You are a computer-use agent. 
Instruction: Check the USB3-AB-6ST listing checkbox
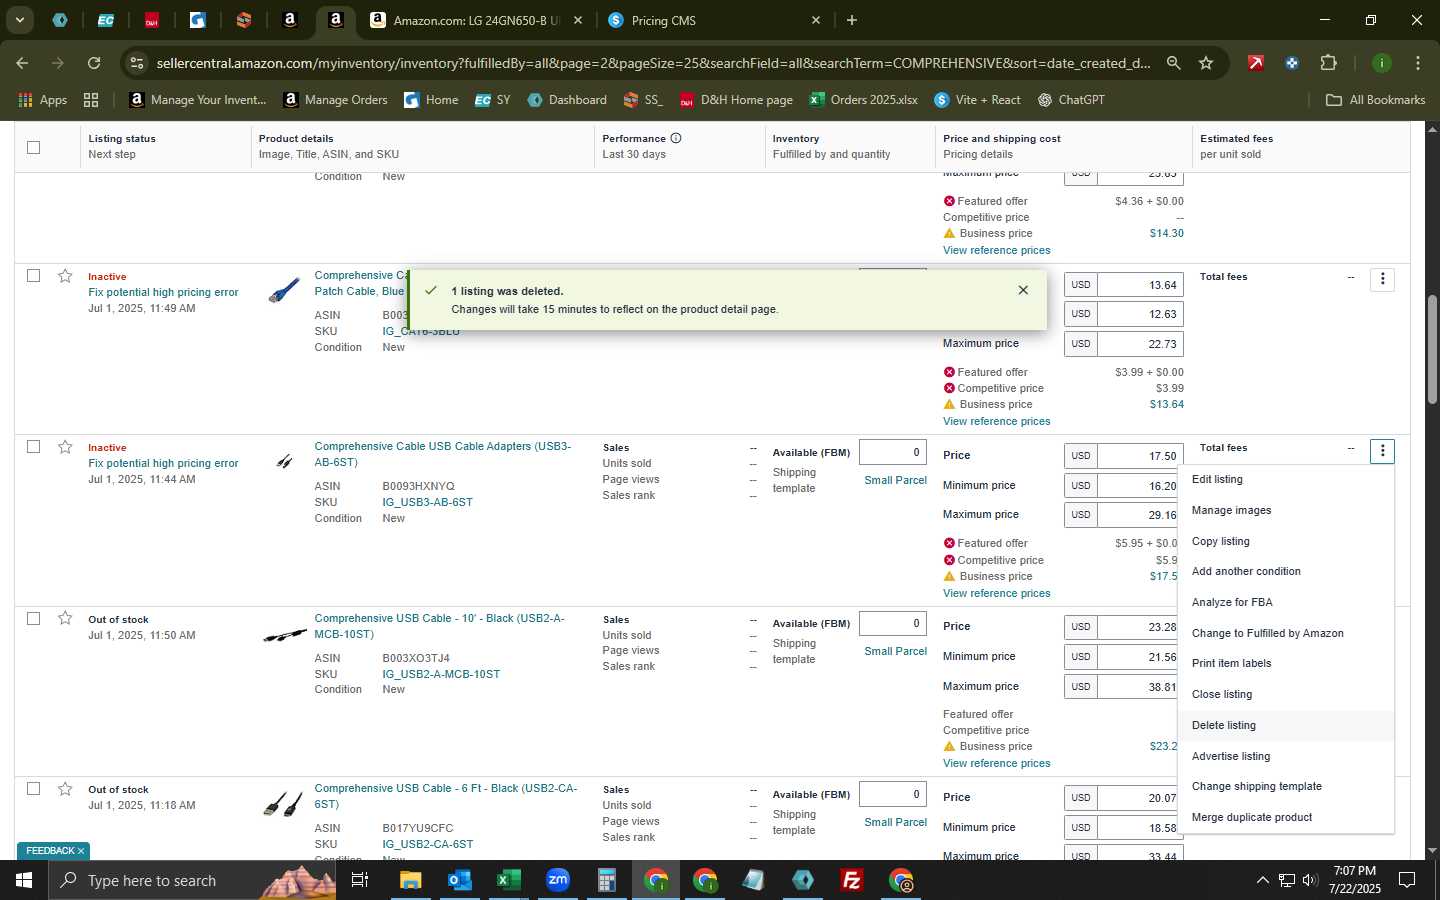pos(33,446)
